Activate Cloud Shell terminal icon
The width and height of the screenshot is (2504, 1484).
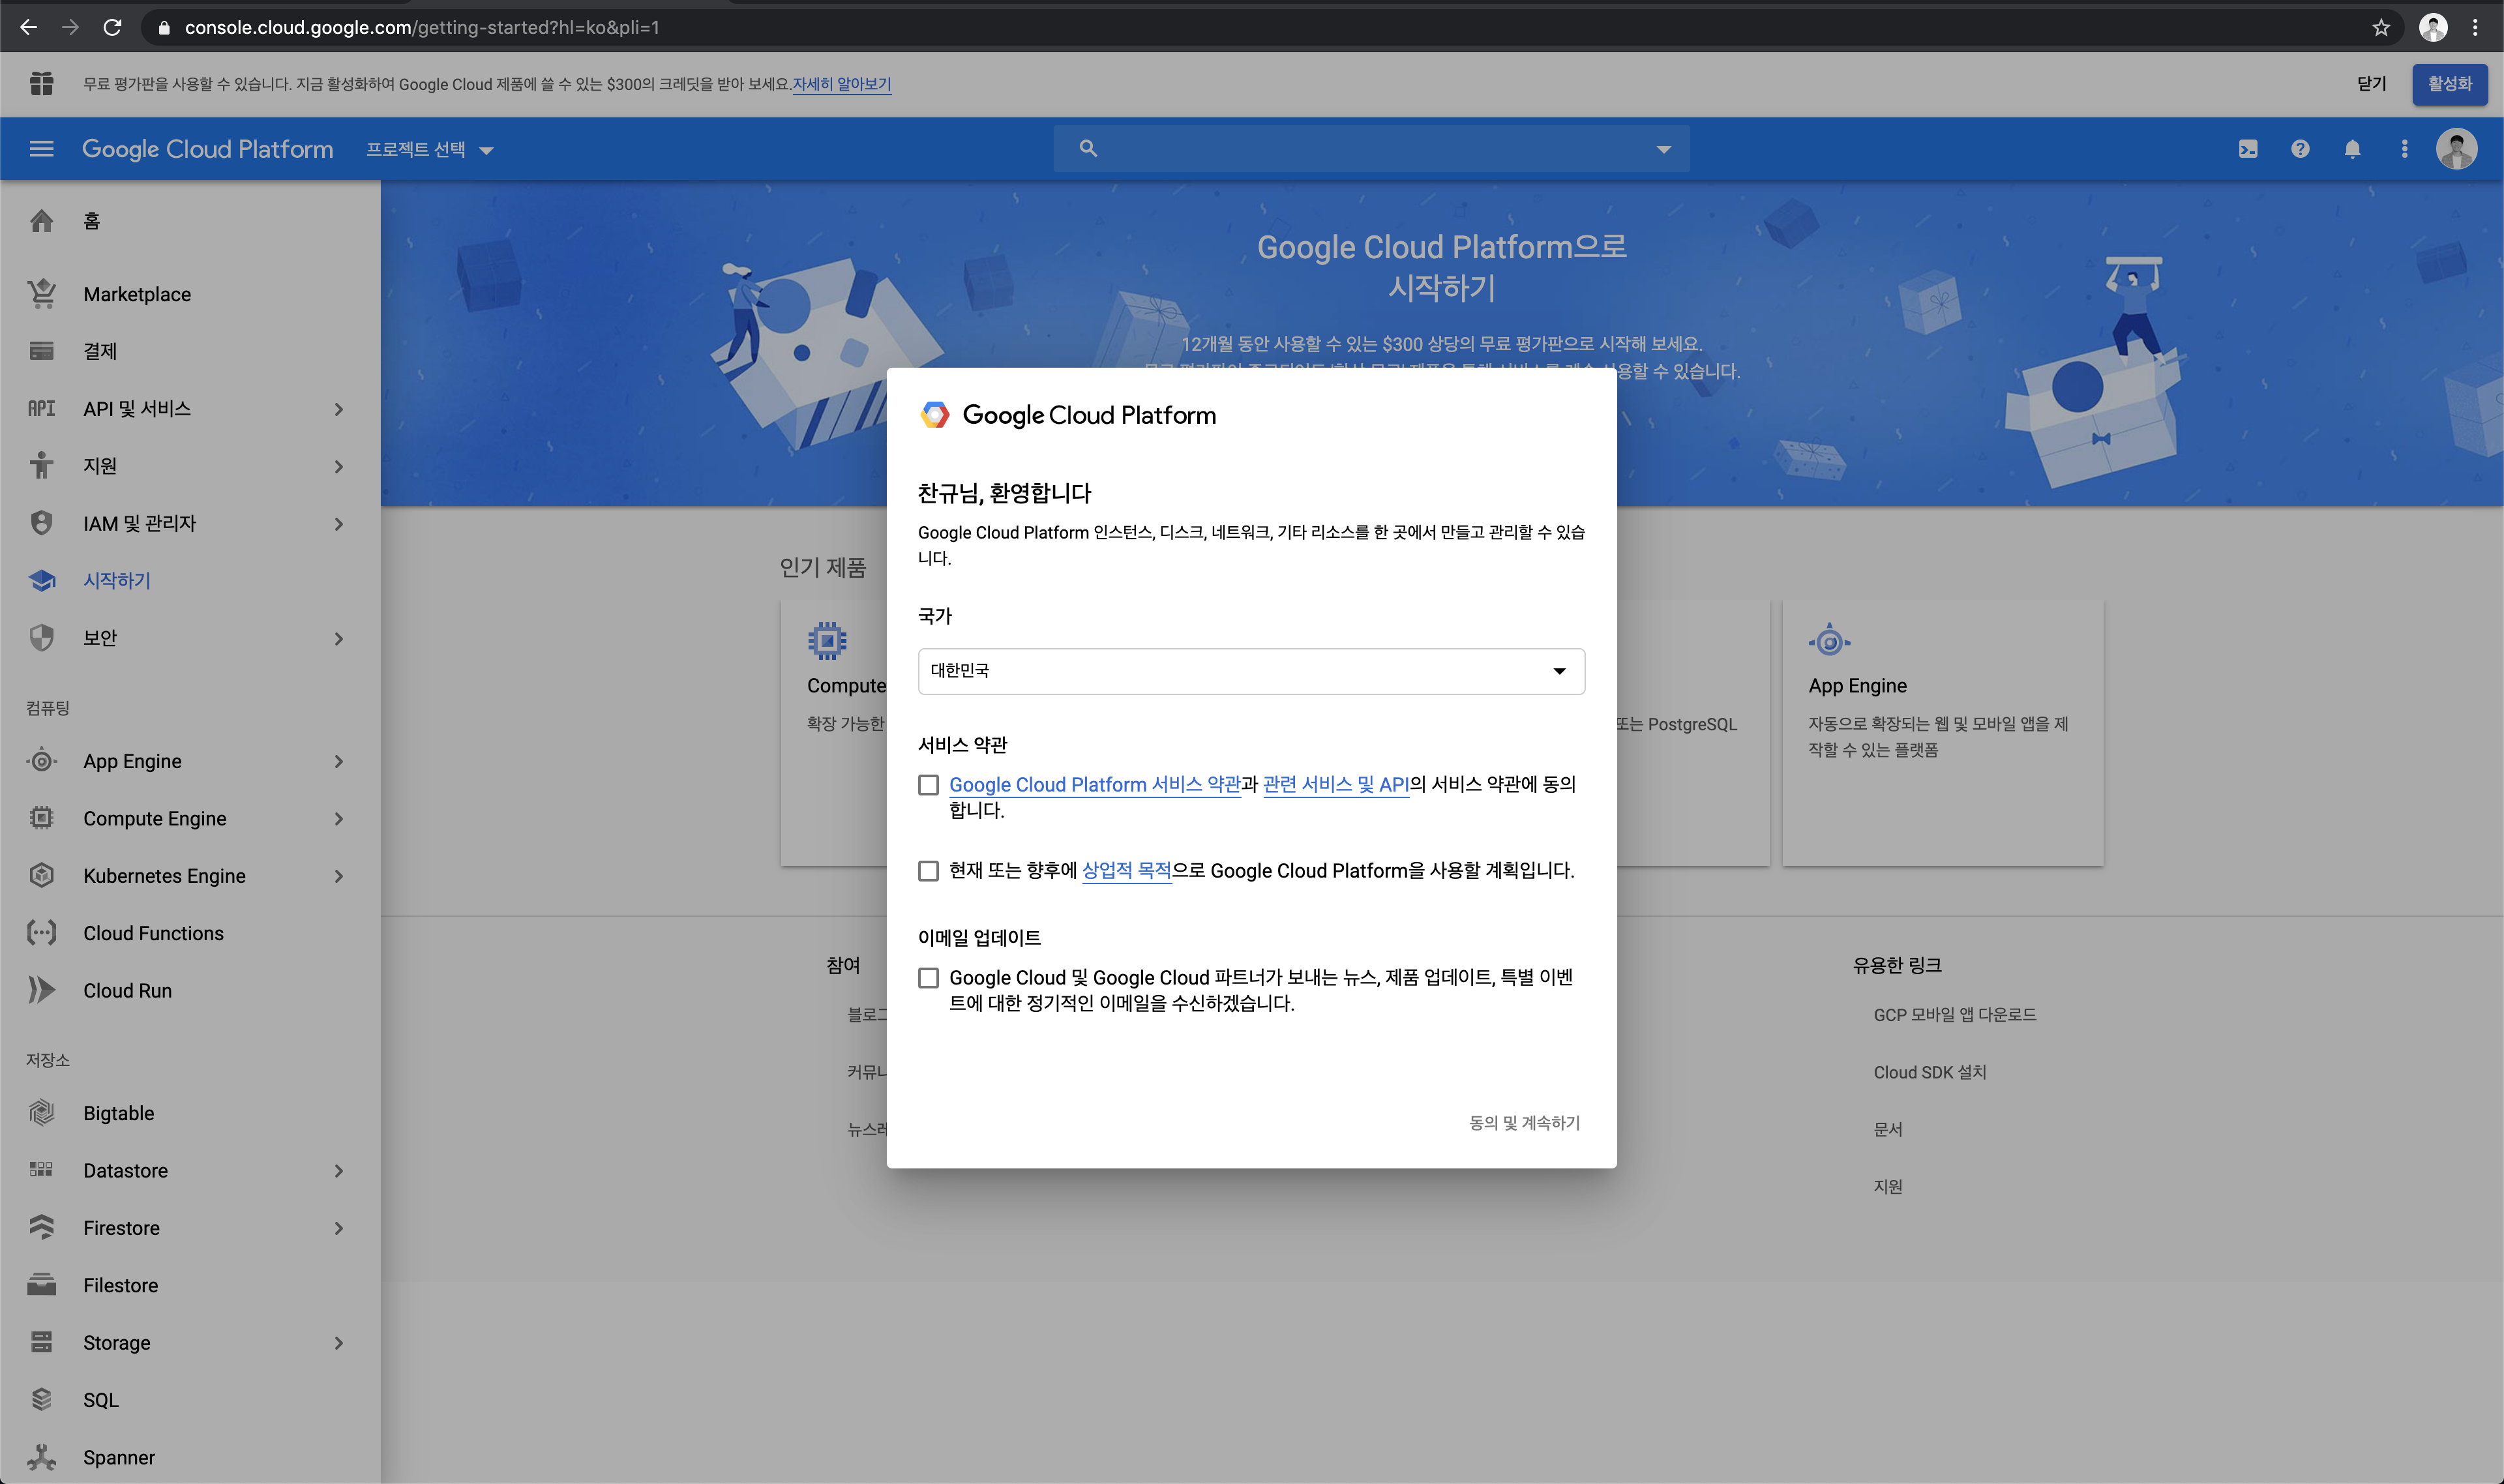tap(2247, 149)
